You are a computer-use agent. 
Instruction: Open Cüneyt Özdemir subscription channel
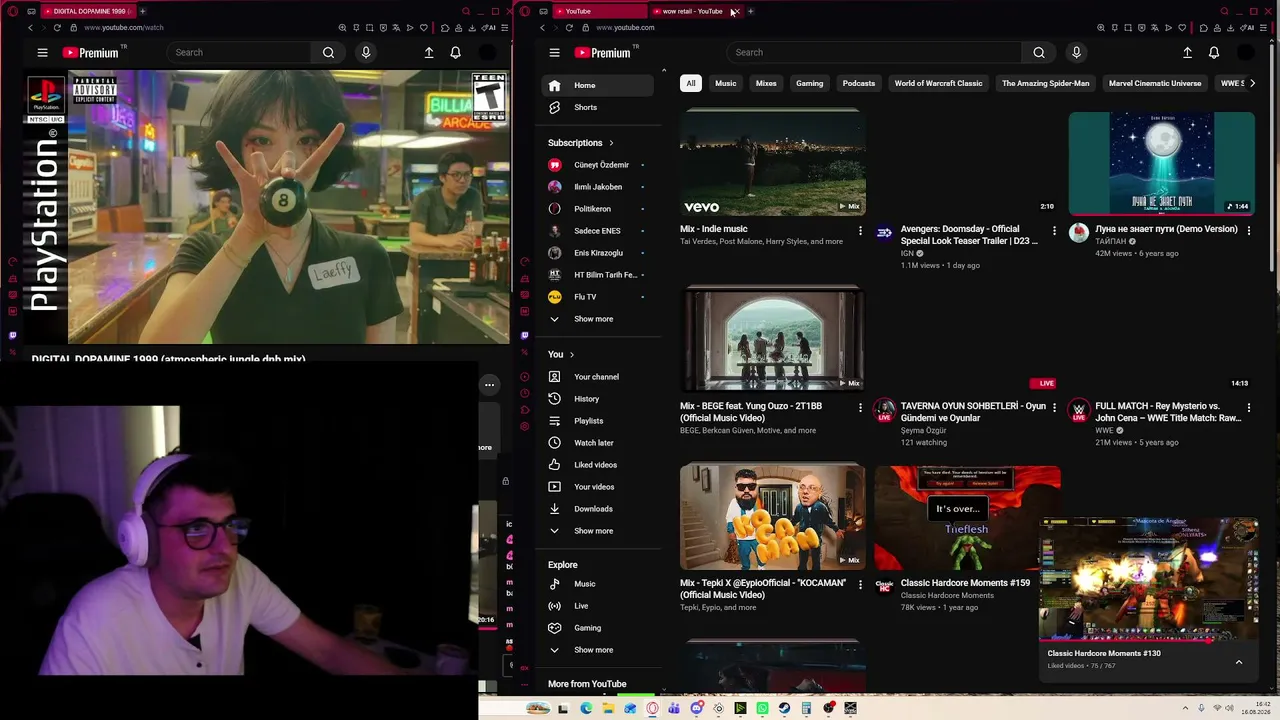[597, 165]
